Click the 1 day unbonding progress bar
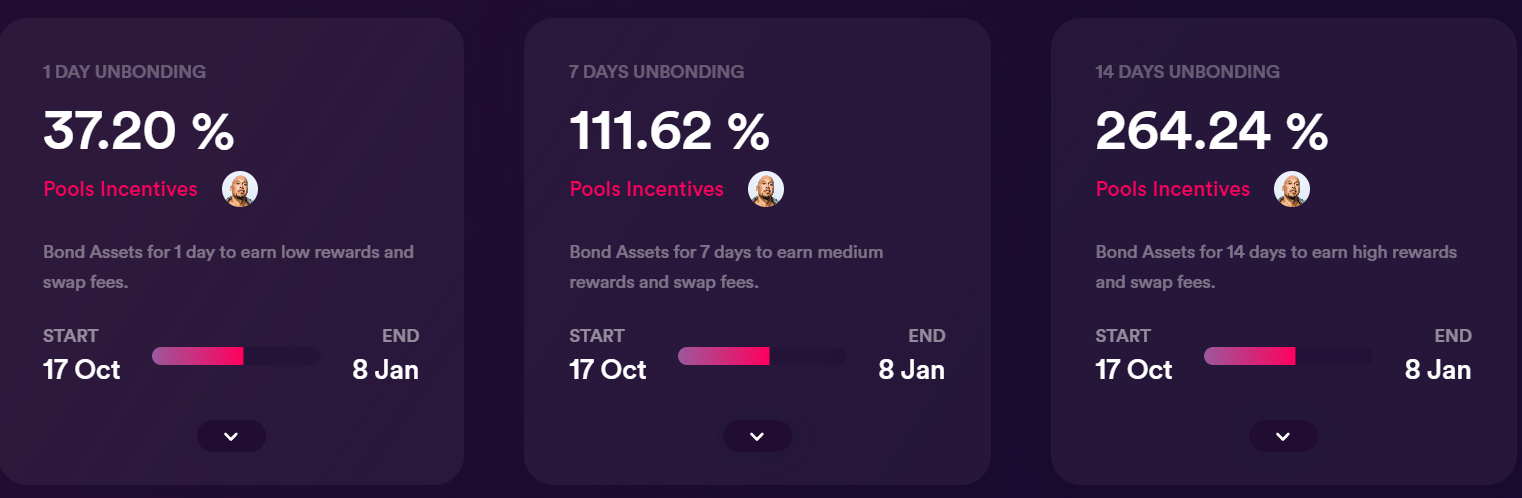Screen dimensions: 1522x498 (236, 356)
